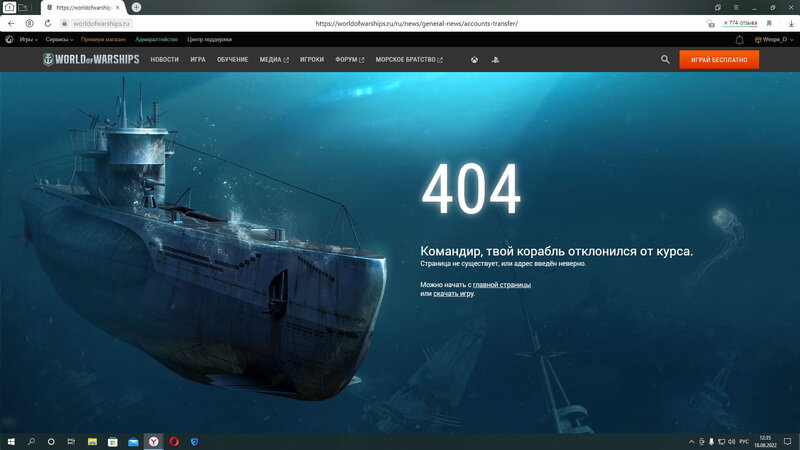
Task: Open the browser home tableau icon
Action: (9, 7)
